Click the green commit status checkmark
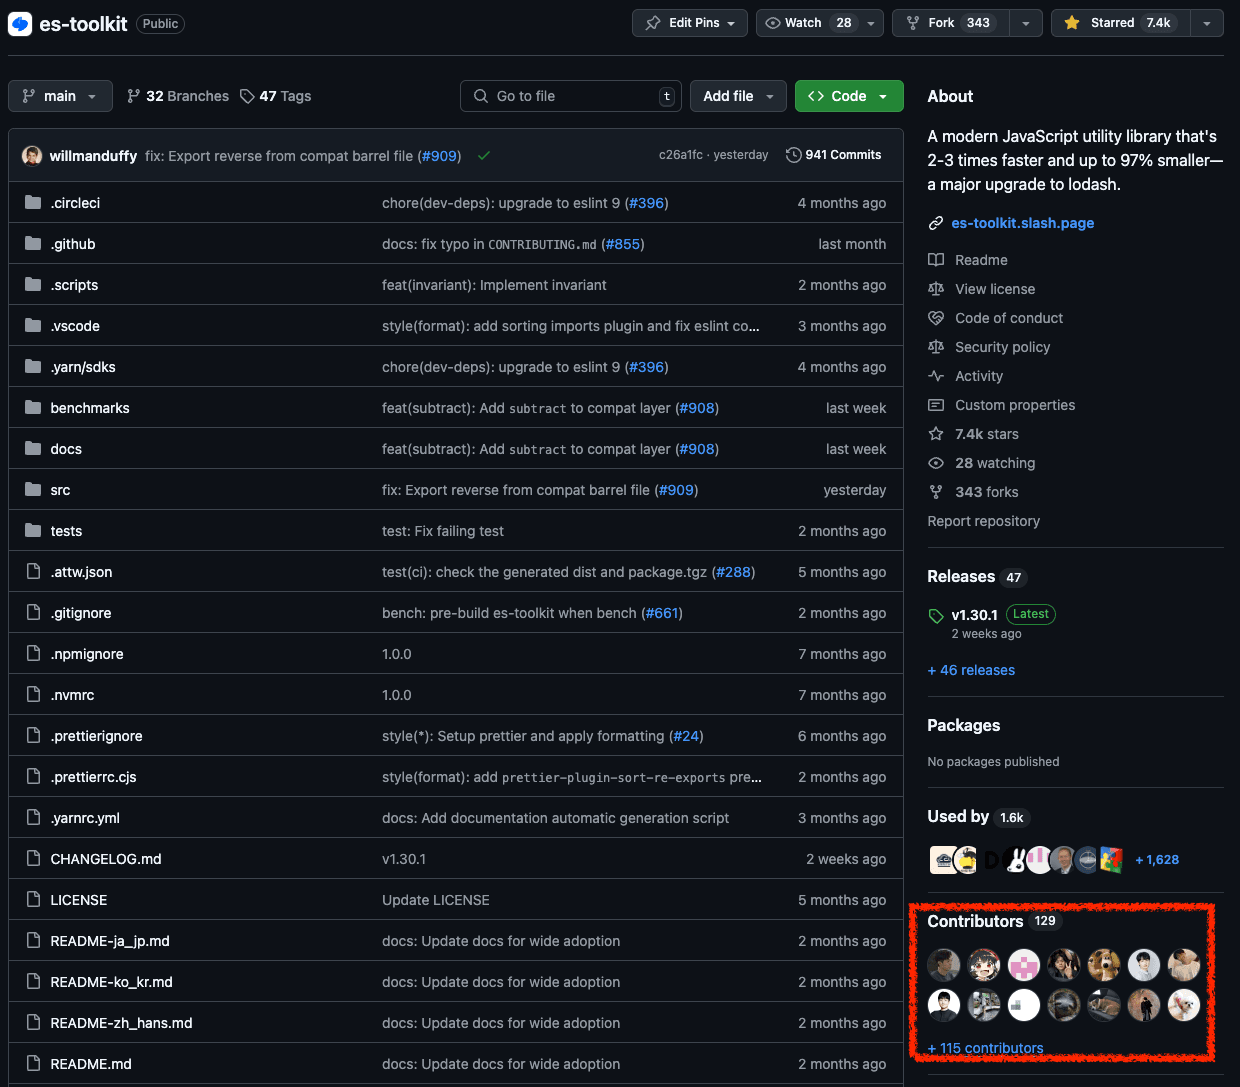 (x=484, y=156)
